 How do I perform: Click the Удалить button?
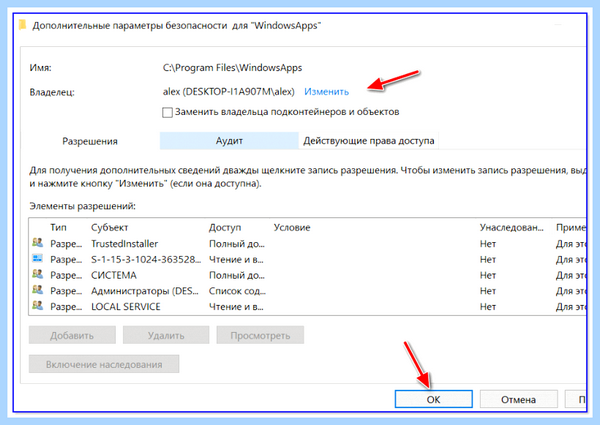(166, 335)
